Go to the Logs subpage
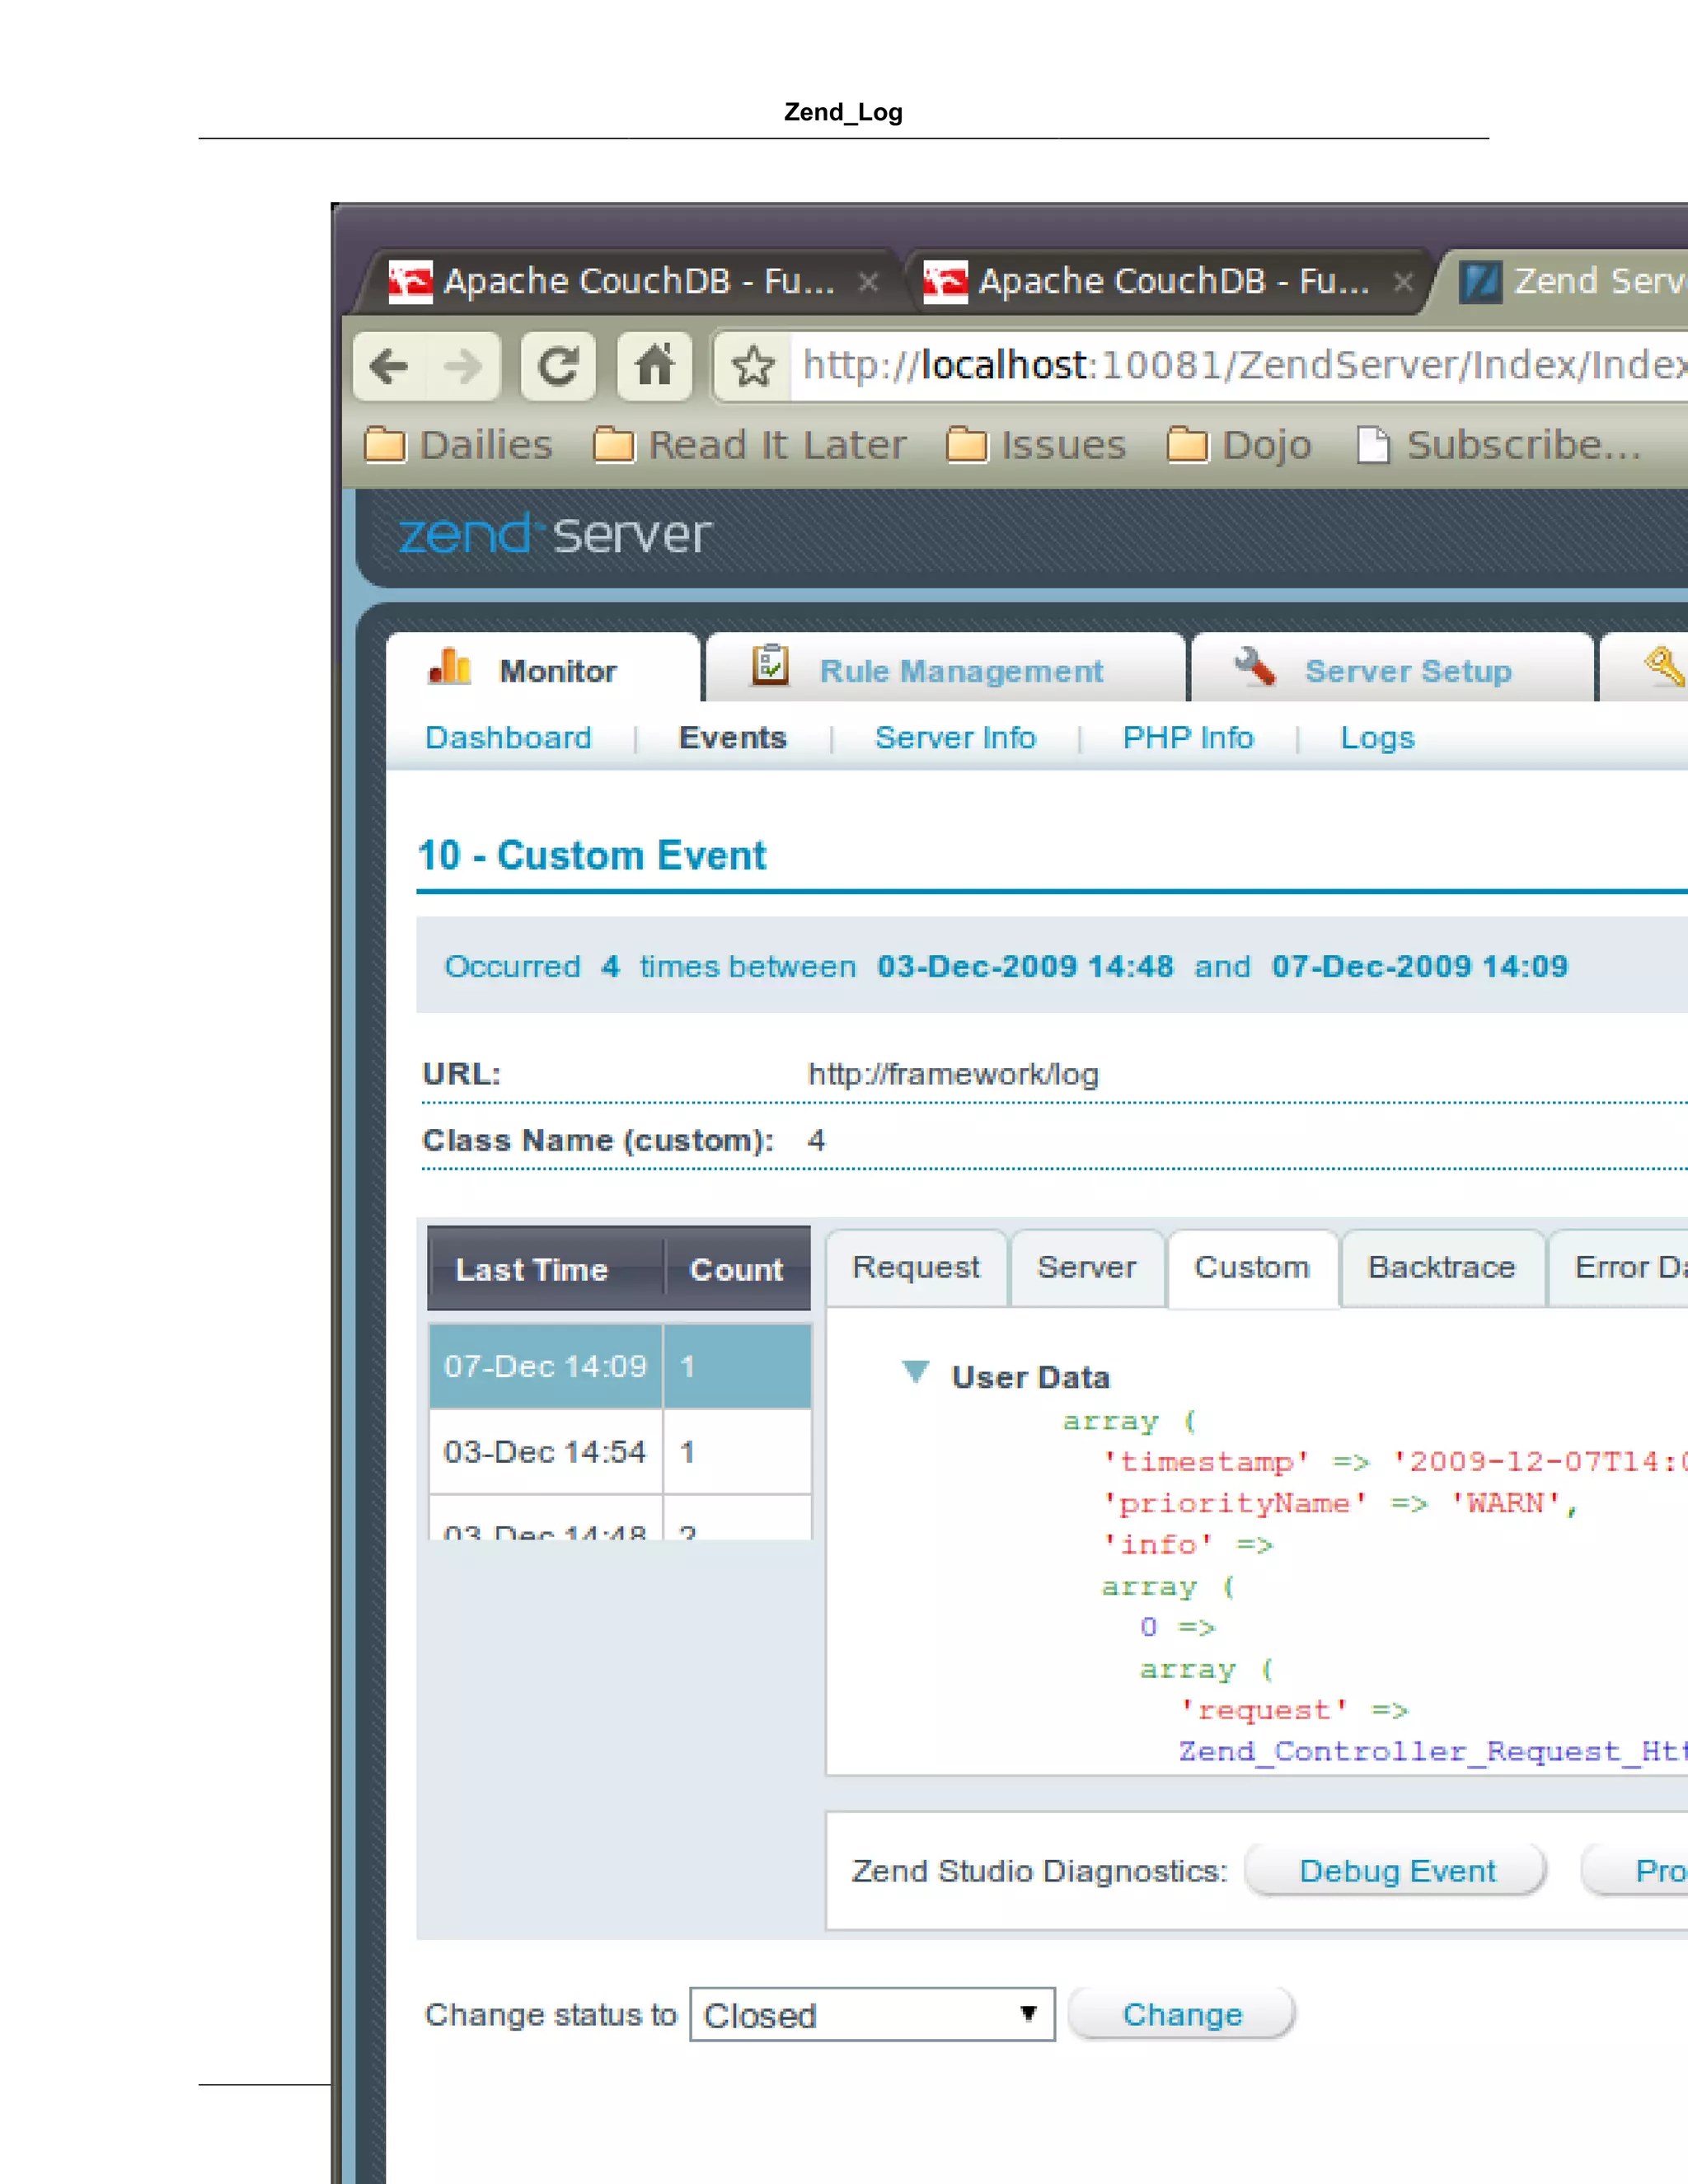The image size is (1688, 2184). (x=1378, y=738)
